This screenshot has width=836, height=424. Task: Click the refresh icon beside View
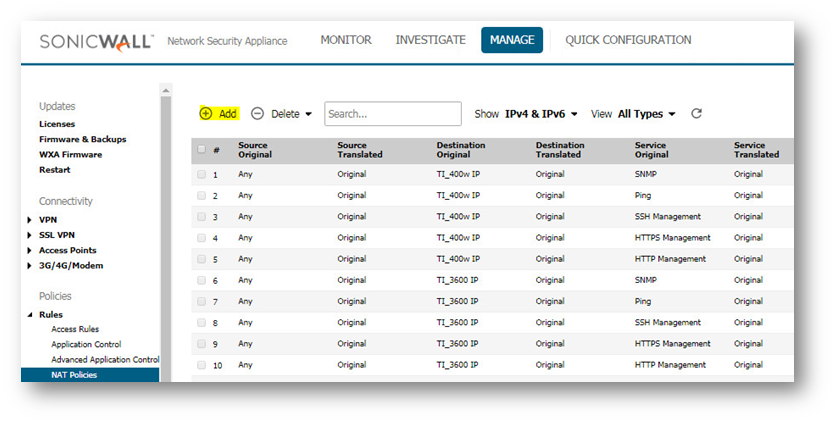click(696, 114)
